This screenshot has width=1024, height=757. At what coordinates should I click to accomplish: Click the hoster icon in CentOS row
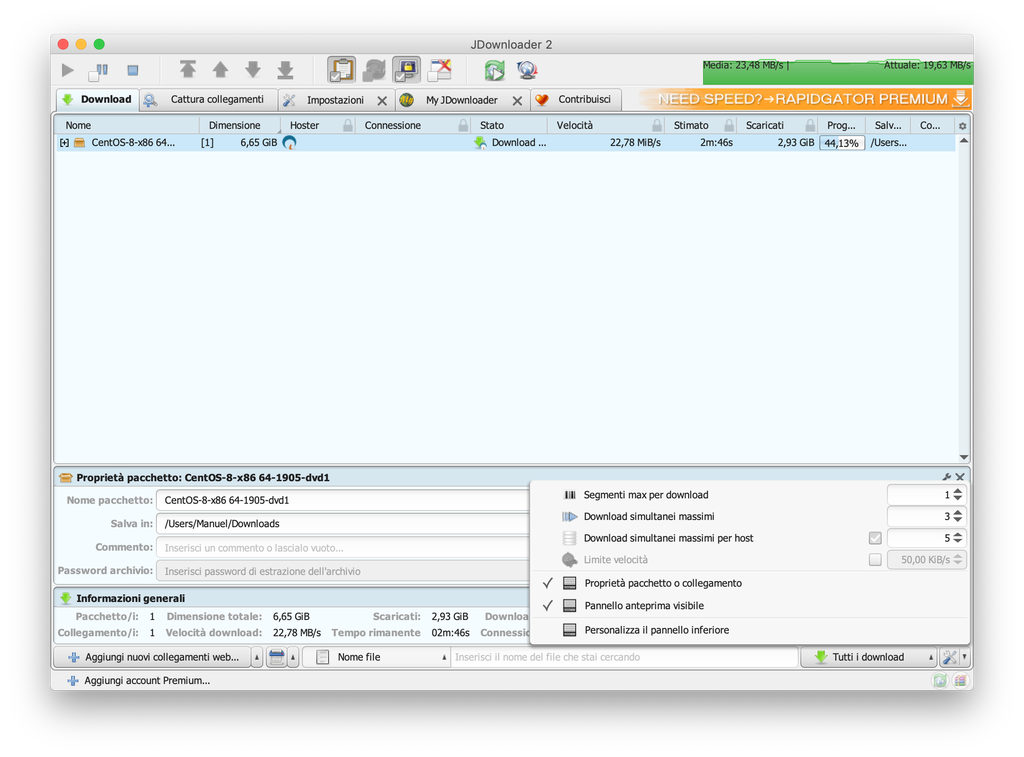point(290,142)
